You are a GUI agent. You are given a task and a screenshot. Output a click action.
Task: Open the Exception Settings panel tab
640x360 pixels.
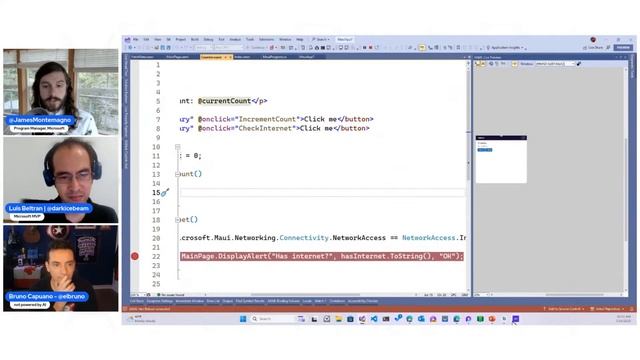(160, 301)
